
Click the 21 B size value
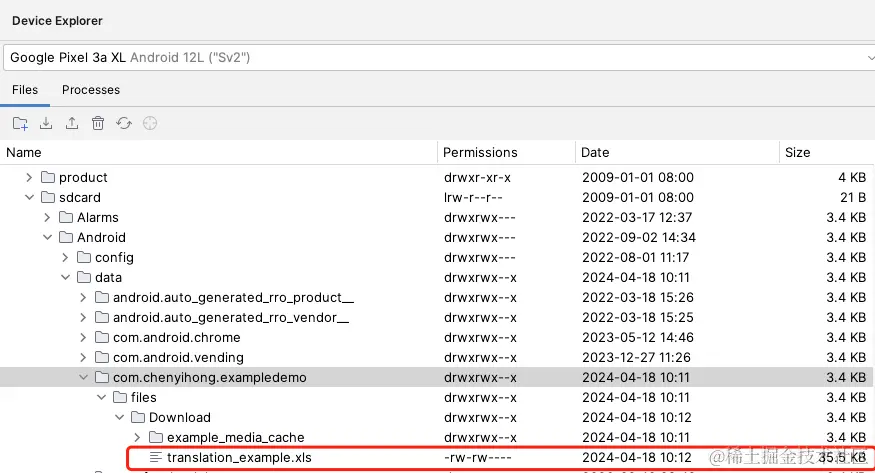(853, 197)
